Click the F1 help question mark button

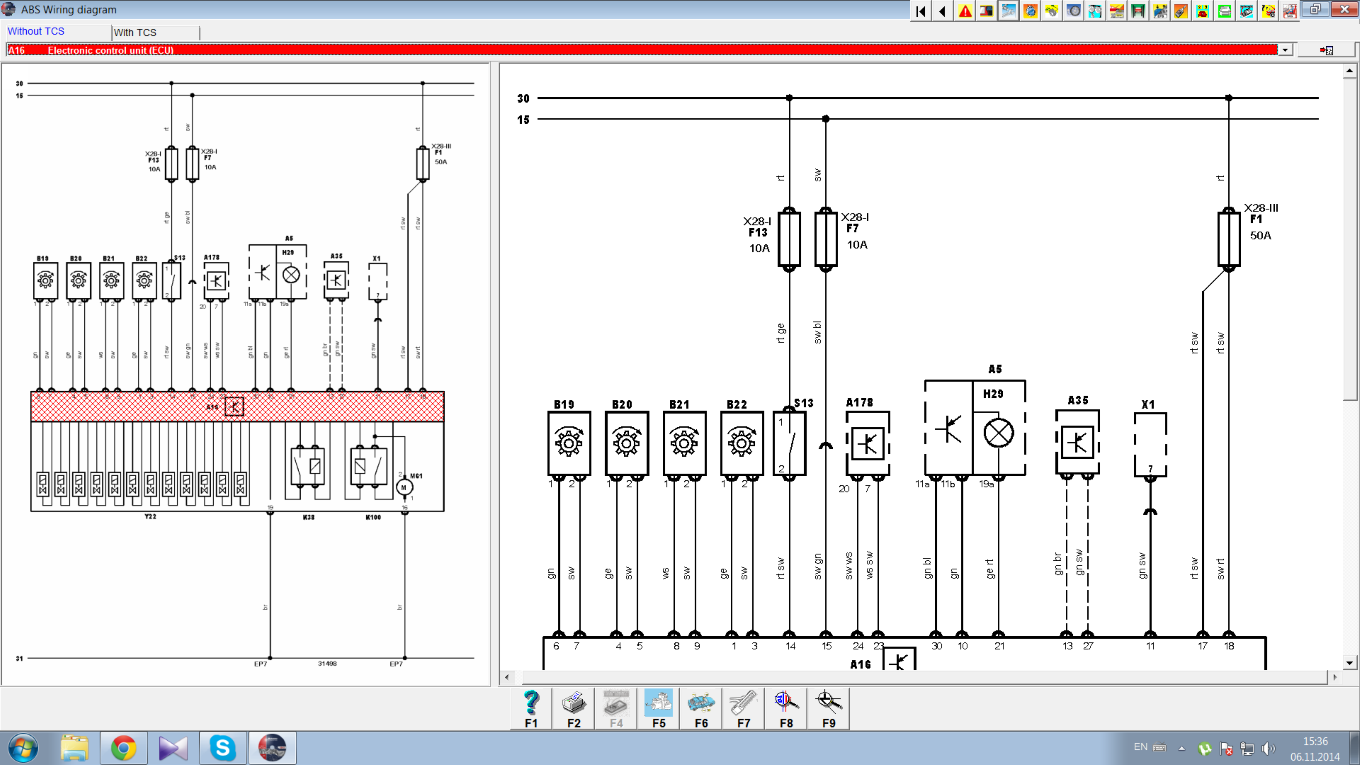(531, 709)
